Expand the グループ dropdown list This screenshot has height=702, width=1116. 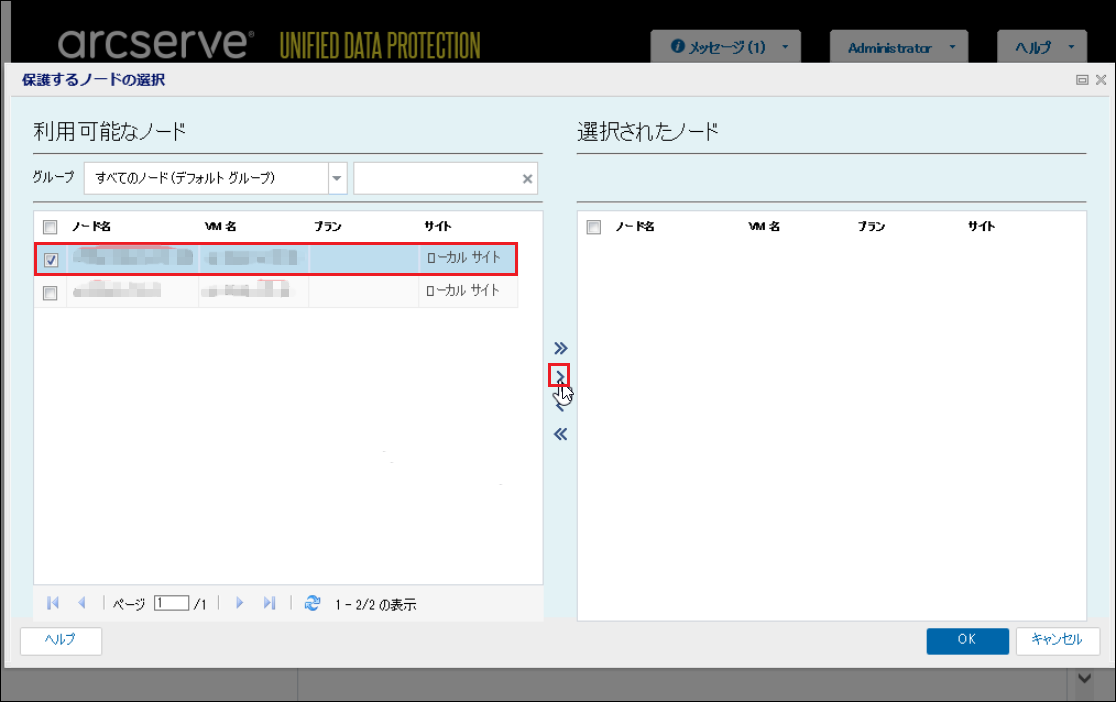click(337, 178)
